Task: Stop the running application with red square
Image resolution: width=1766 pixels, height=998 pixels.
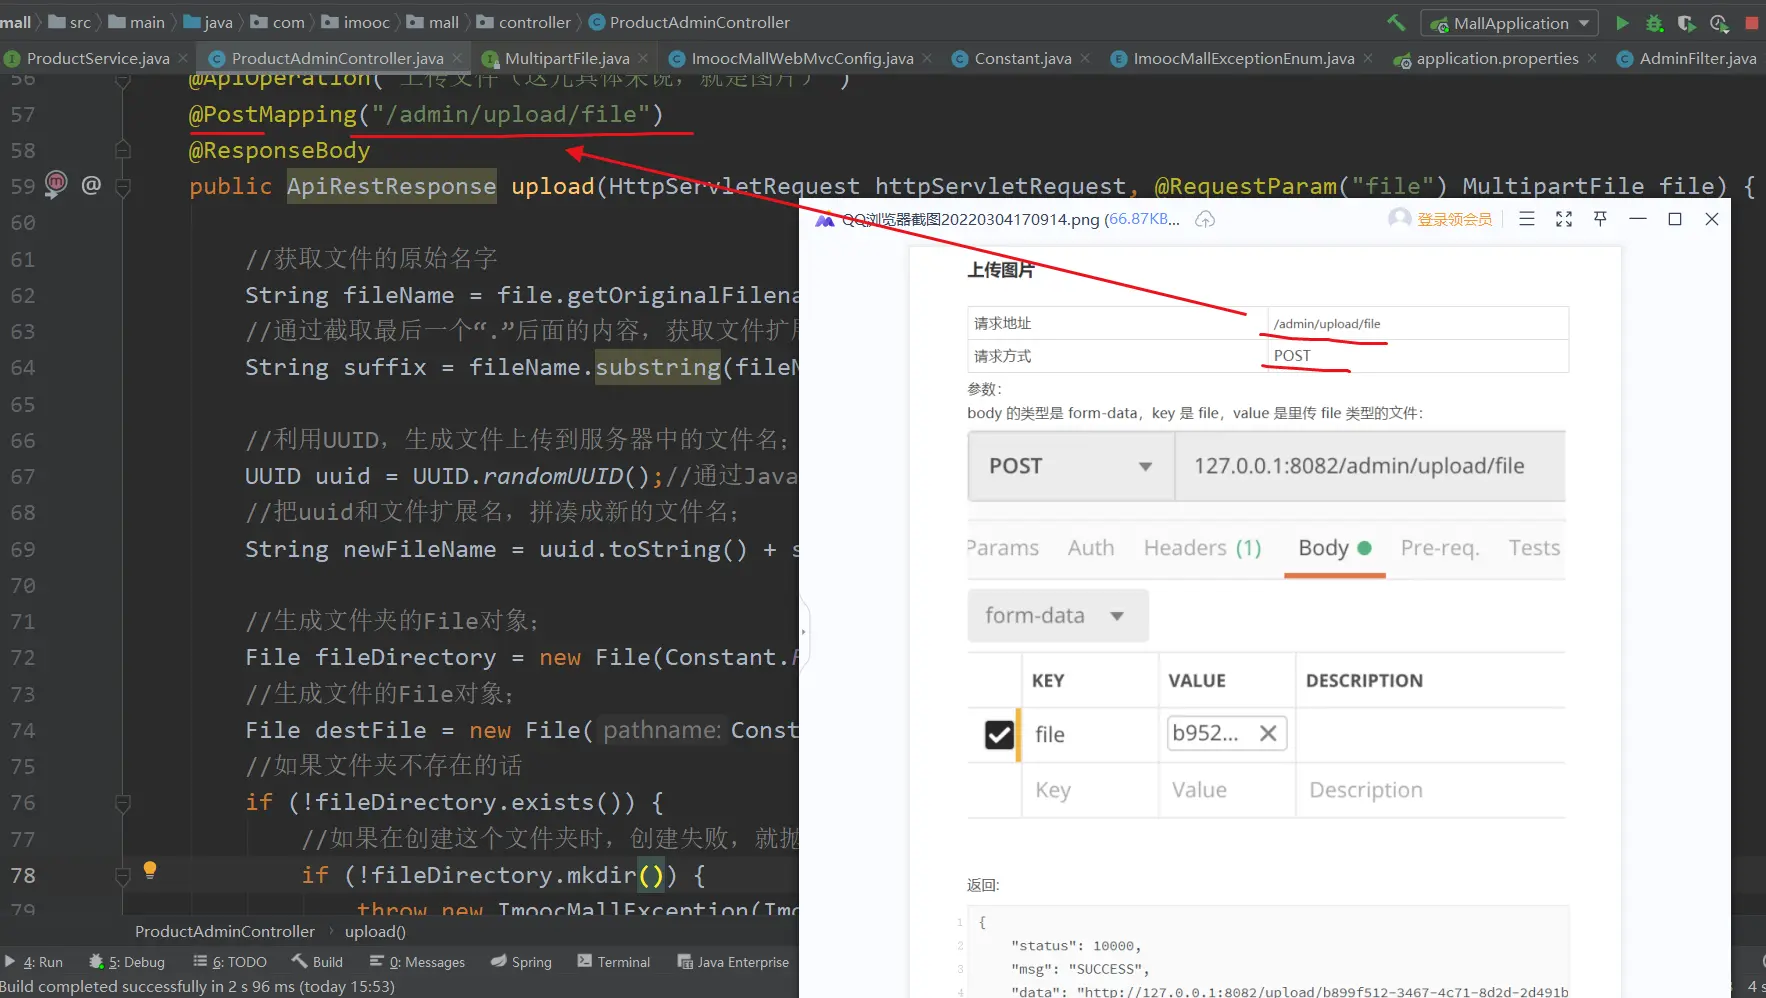Action: [x=1752, y=22]
